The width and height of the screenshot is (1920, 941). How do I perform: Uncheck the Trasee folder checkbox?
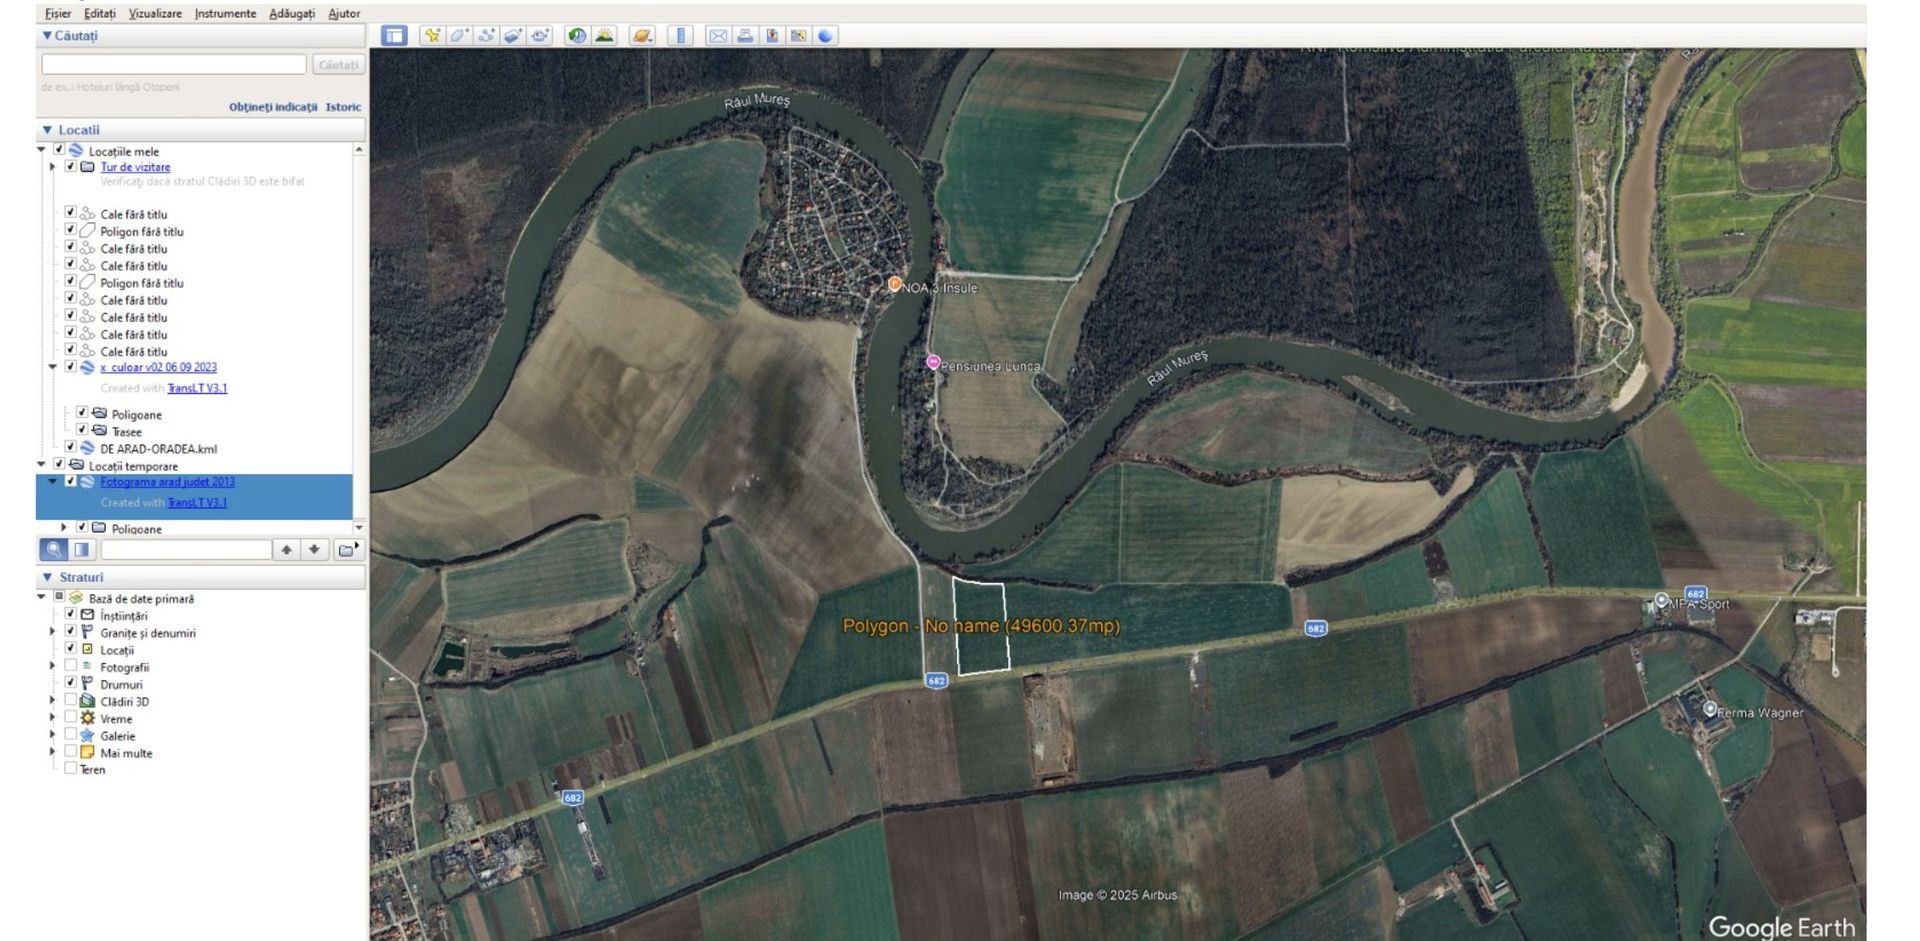coord(82,430)
